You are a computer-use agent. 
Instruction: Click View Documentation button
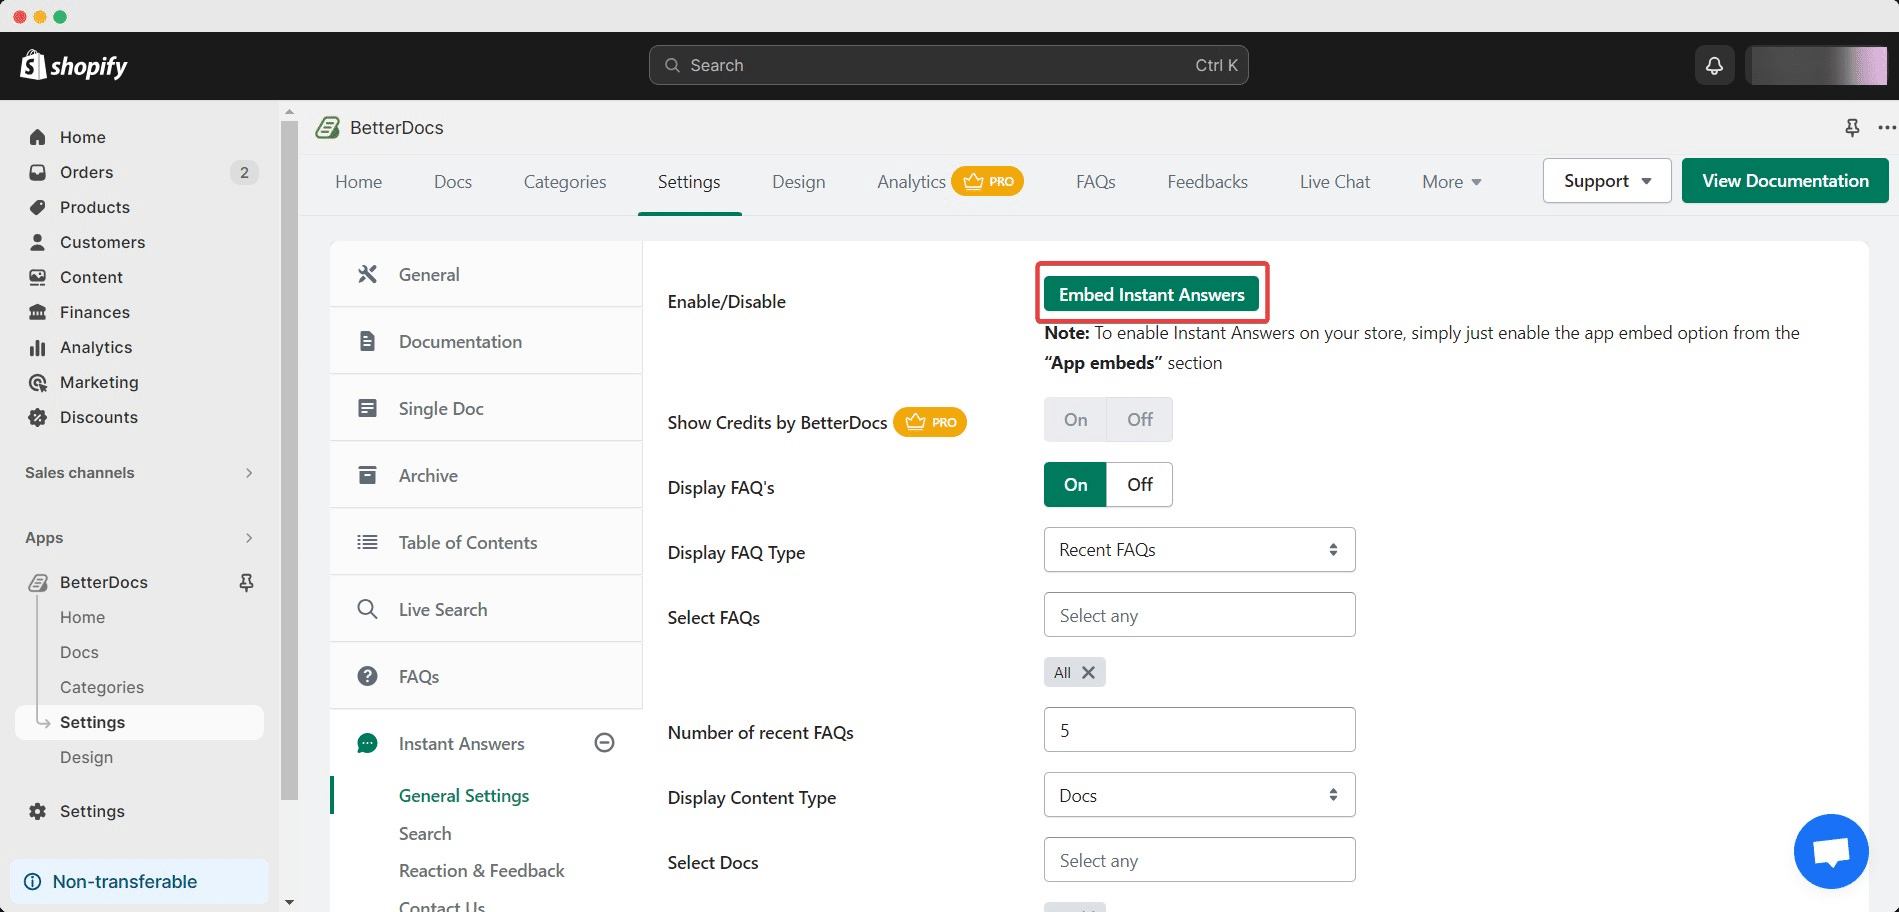tap(1785, 181)
